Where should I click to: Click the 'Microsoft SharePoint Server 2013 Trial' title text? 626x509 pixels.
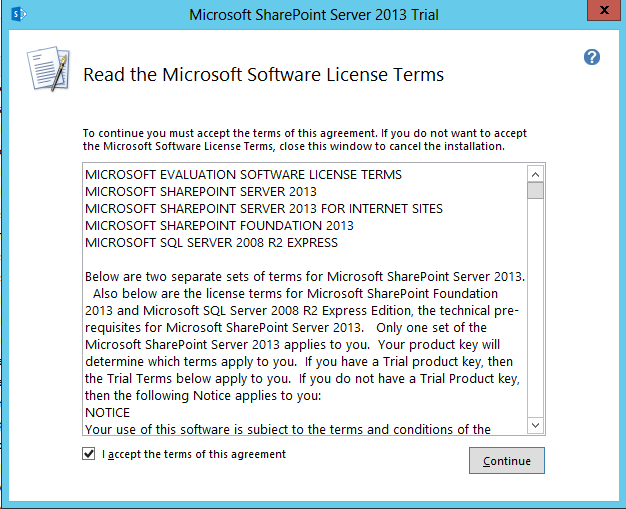tap(314, 15)
